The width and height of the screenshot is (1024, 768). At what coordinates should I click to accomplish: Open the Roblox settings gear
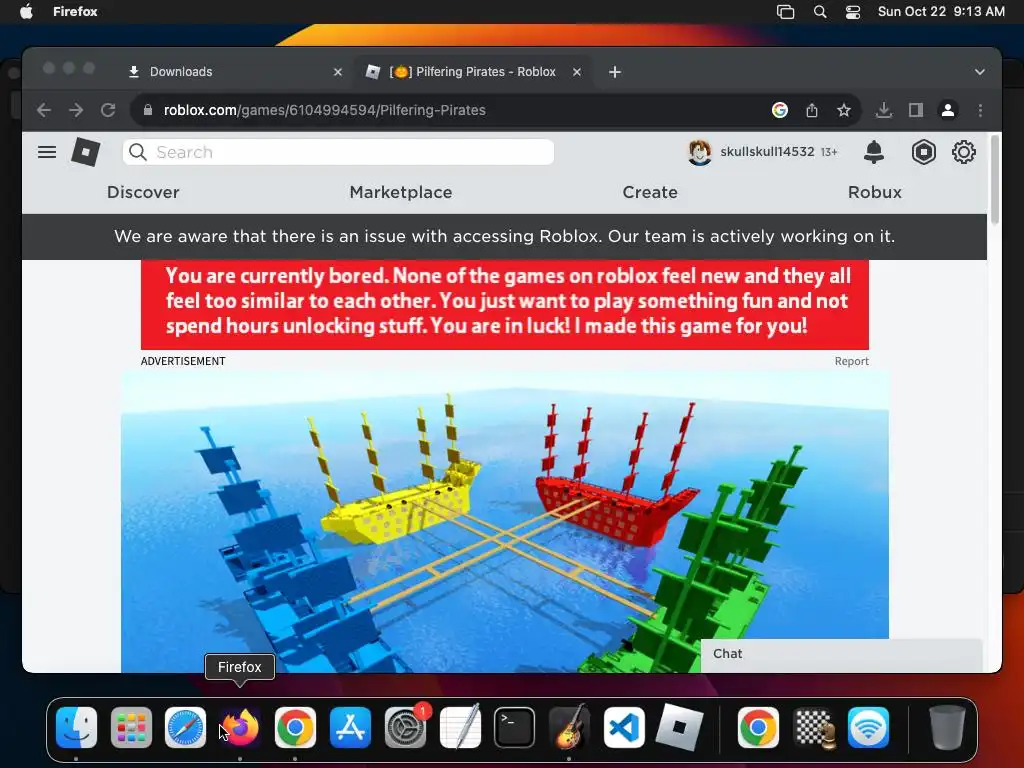click(963, 152)
